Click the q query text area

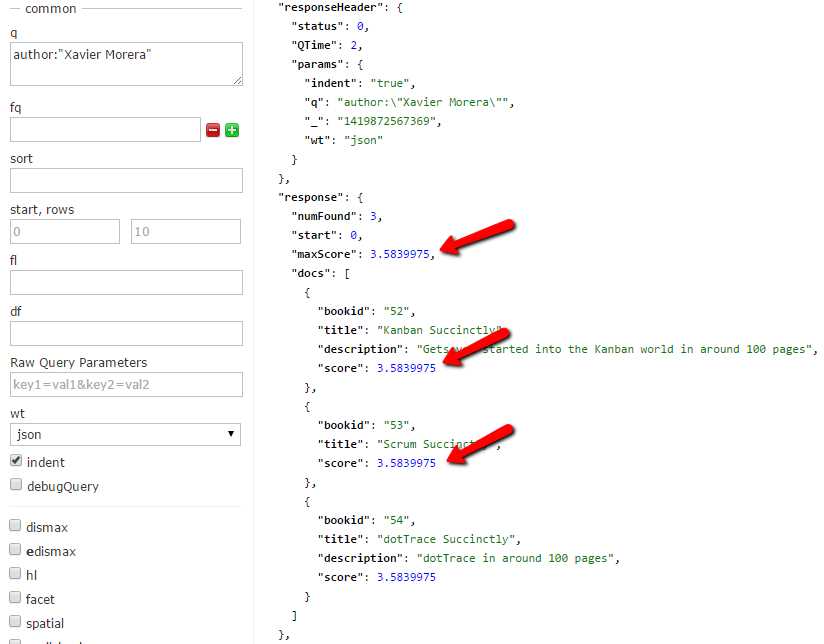pos(126,64)
